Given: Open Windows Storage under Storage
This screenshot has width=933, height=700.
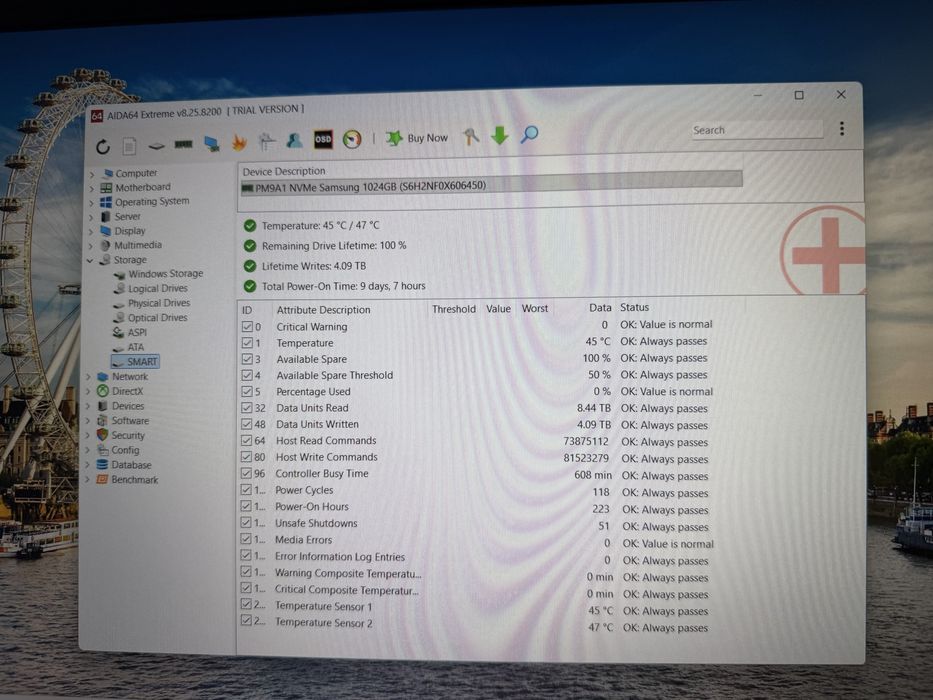Looking at the screenshot, I should (165, 274).
